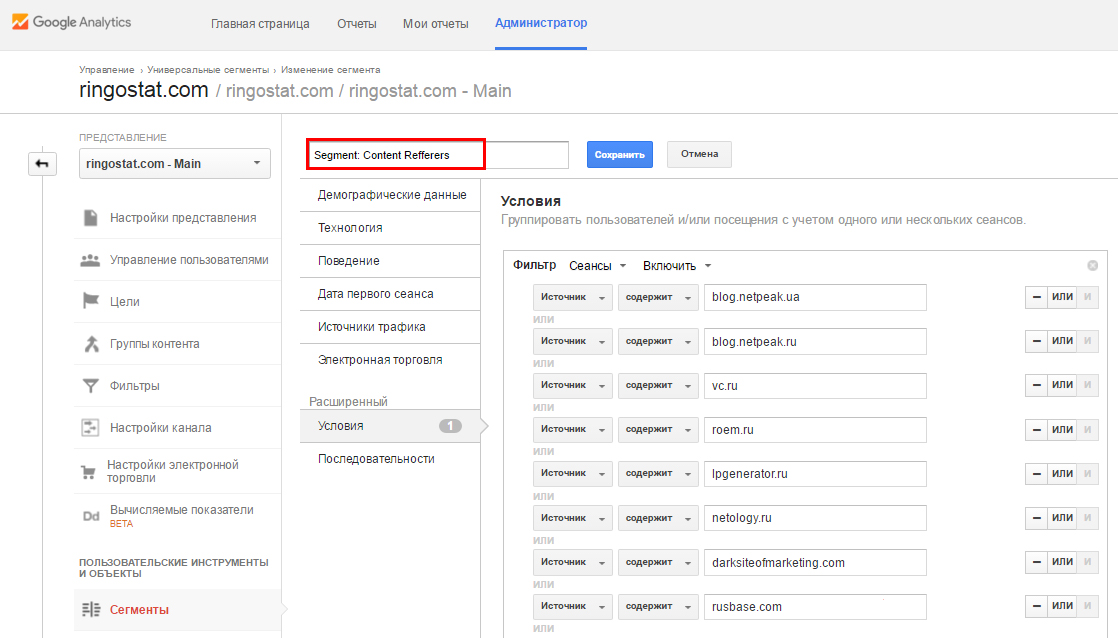Open содержит dropdown for blog.netpeak.ua row
Screen dimensions: 1118x638
click(x=658, y=297)
